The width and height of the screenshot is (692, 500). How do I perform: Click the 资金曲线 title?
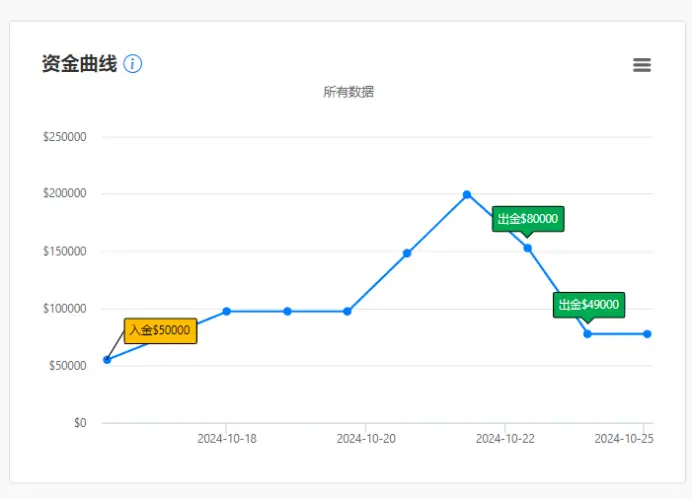click(x=79, y=64)
